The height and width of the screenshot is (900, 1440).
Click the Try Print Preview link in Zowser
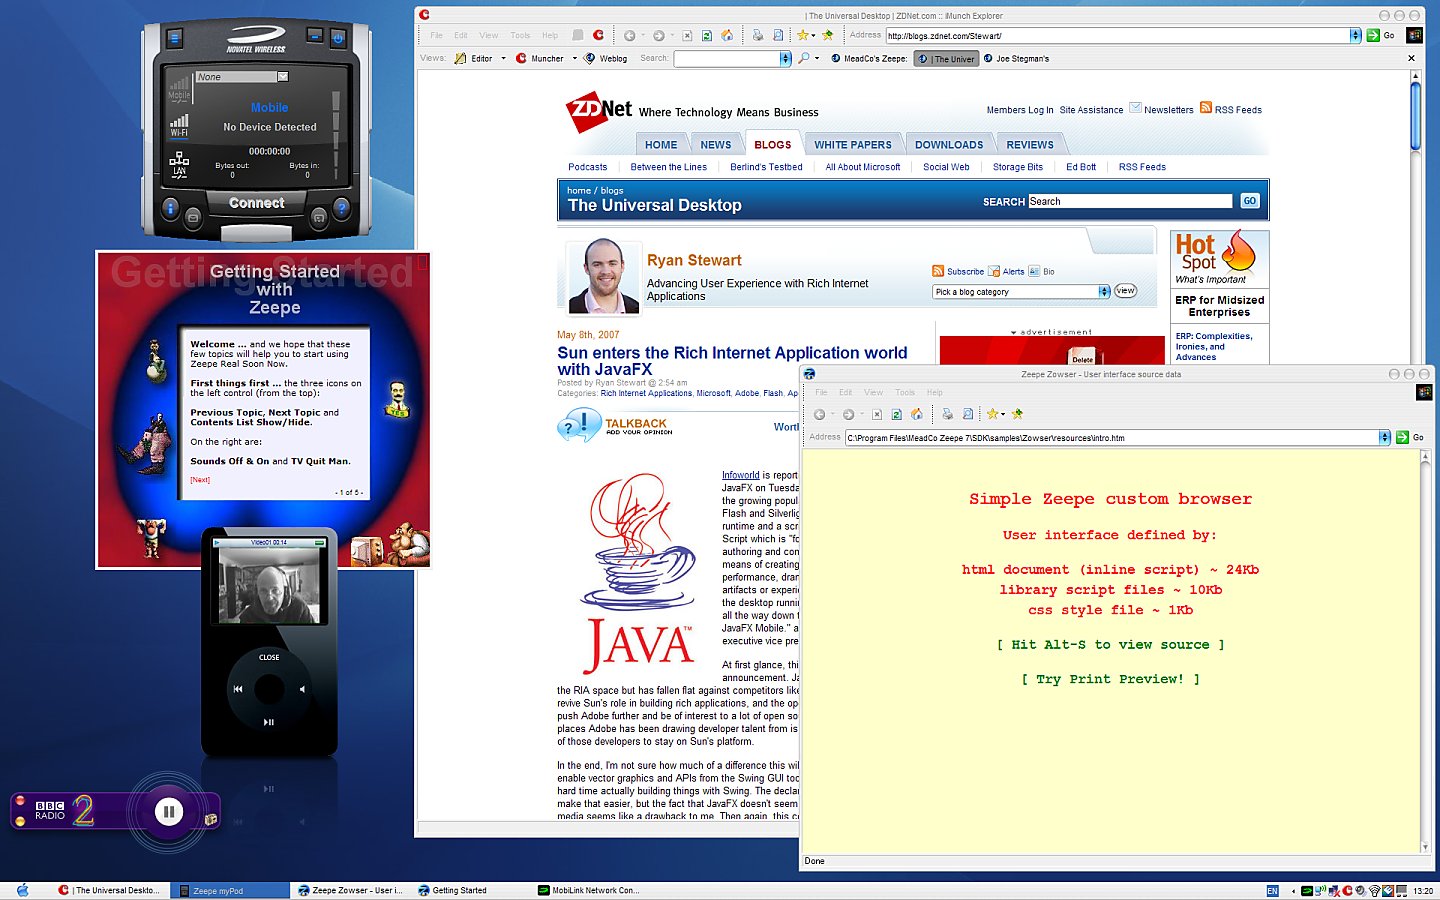1110,679
